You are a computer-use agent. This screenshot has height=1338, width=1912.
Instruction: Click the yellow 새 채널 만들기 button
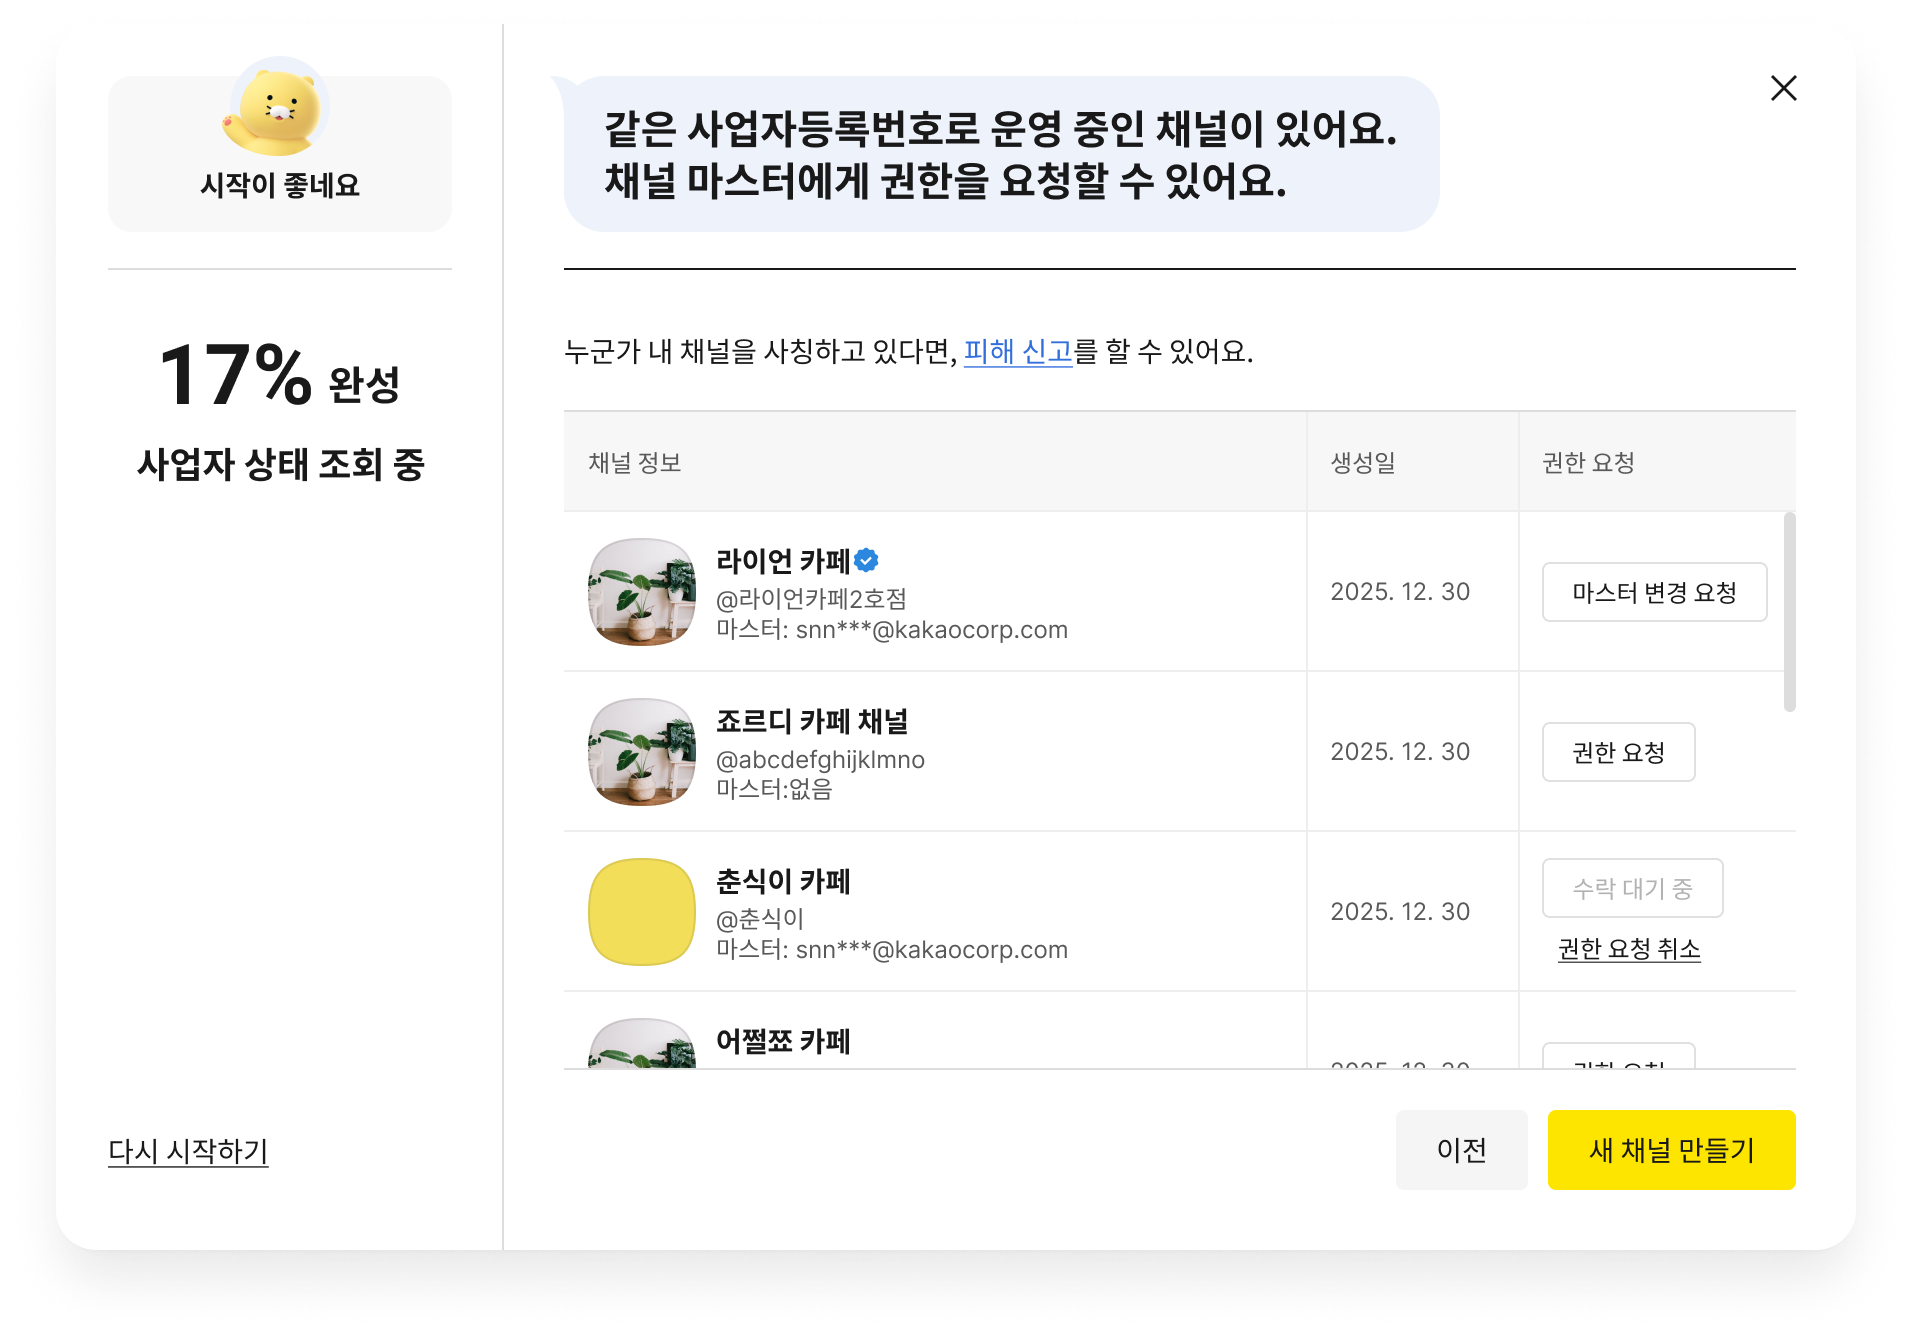pyautogui.click(x=1671, y=1150)
